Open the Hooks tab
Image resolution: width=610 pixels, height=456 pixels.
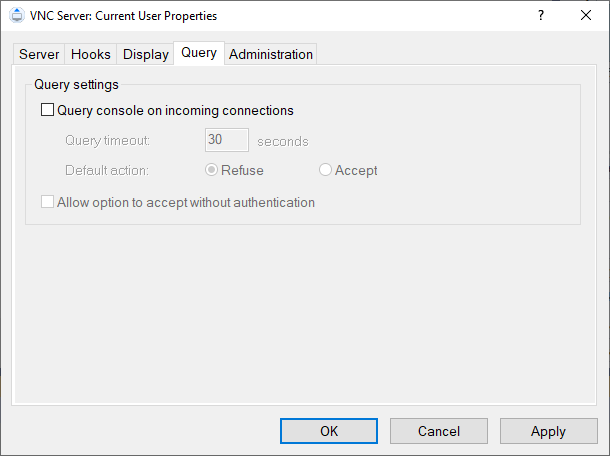(91, 54)
